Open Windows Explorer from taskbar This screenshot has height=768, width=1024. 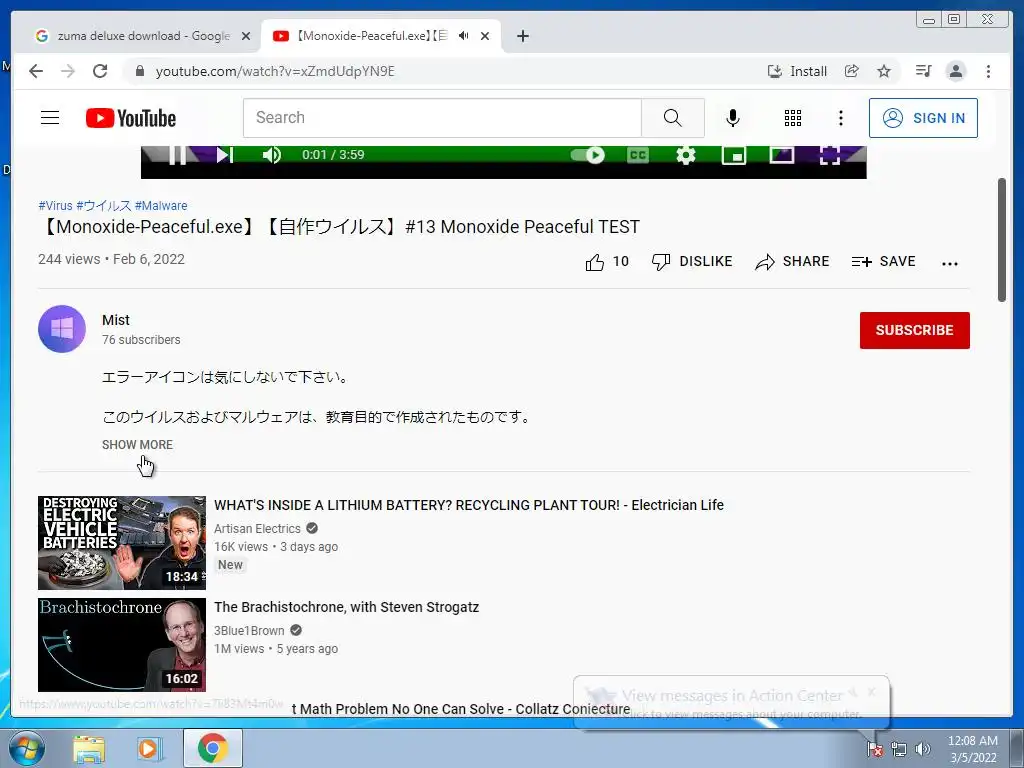coord(89,749)
